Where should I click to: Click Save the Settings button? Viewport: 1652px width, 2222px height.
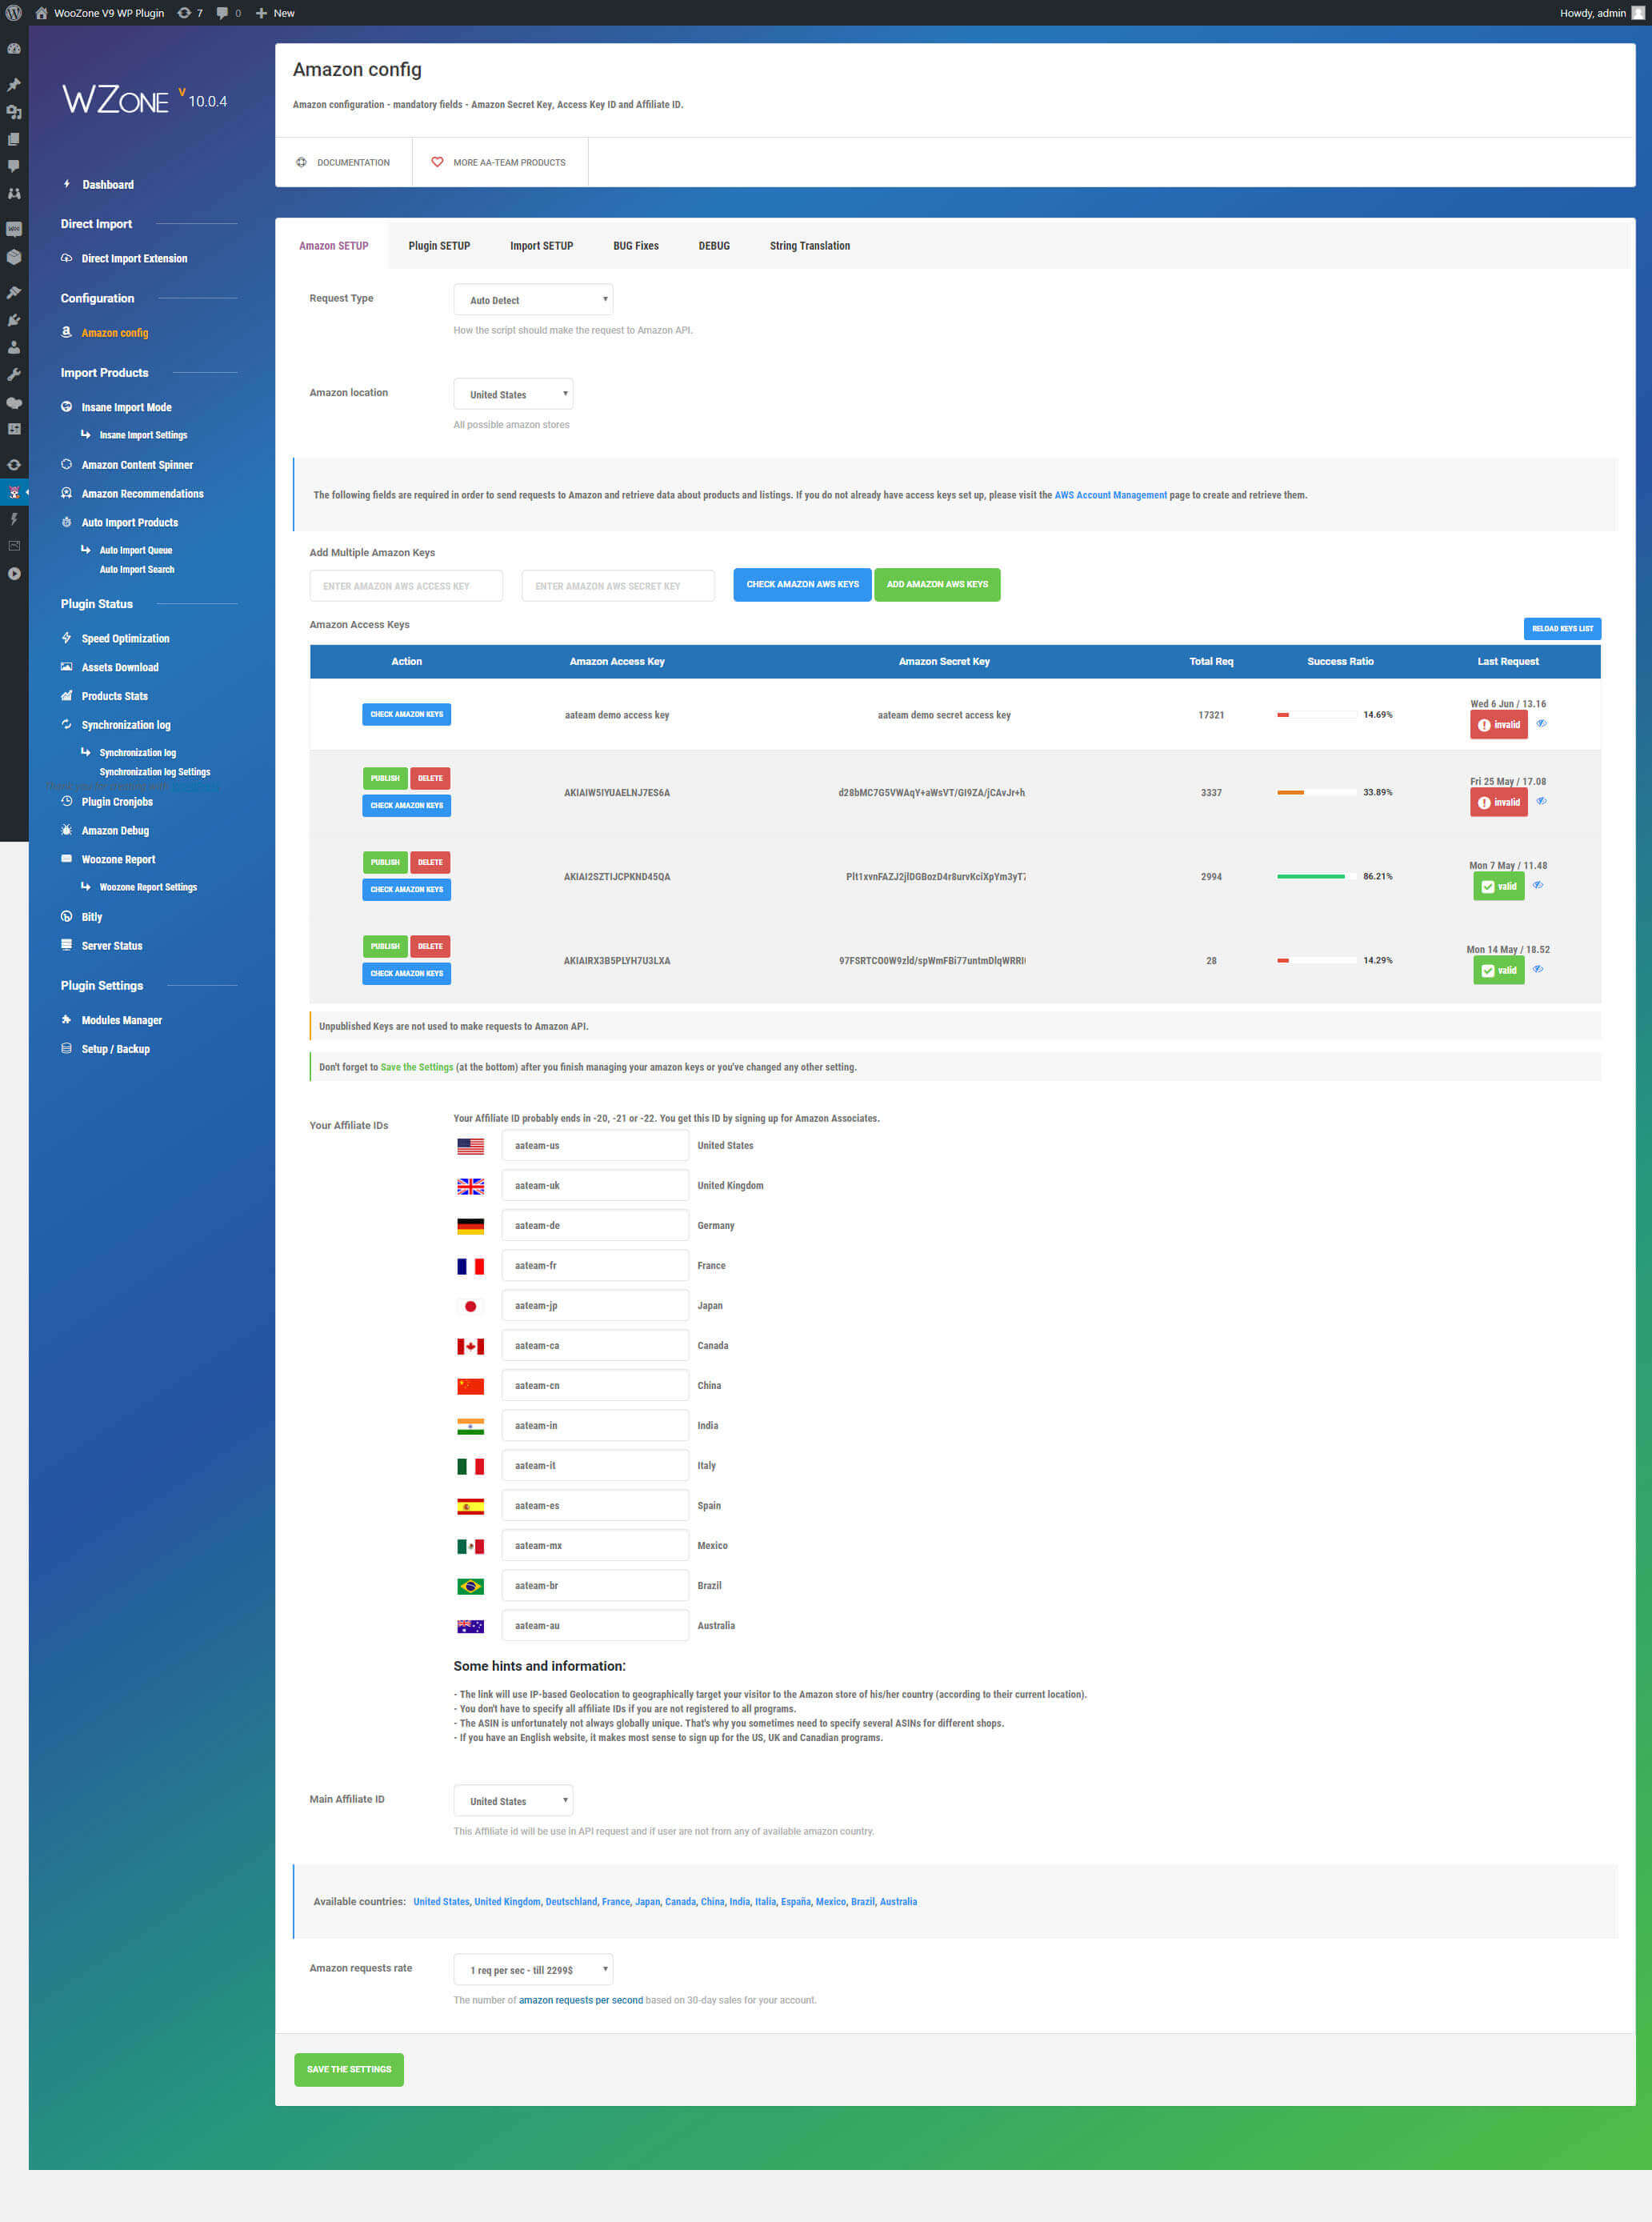[x=349, y=2069]
